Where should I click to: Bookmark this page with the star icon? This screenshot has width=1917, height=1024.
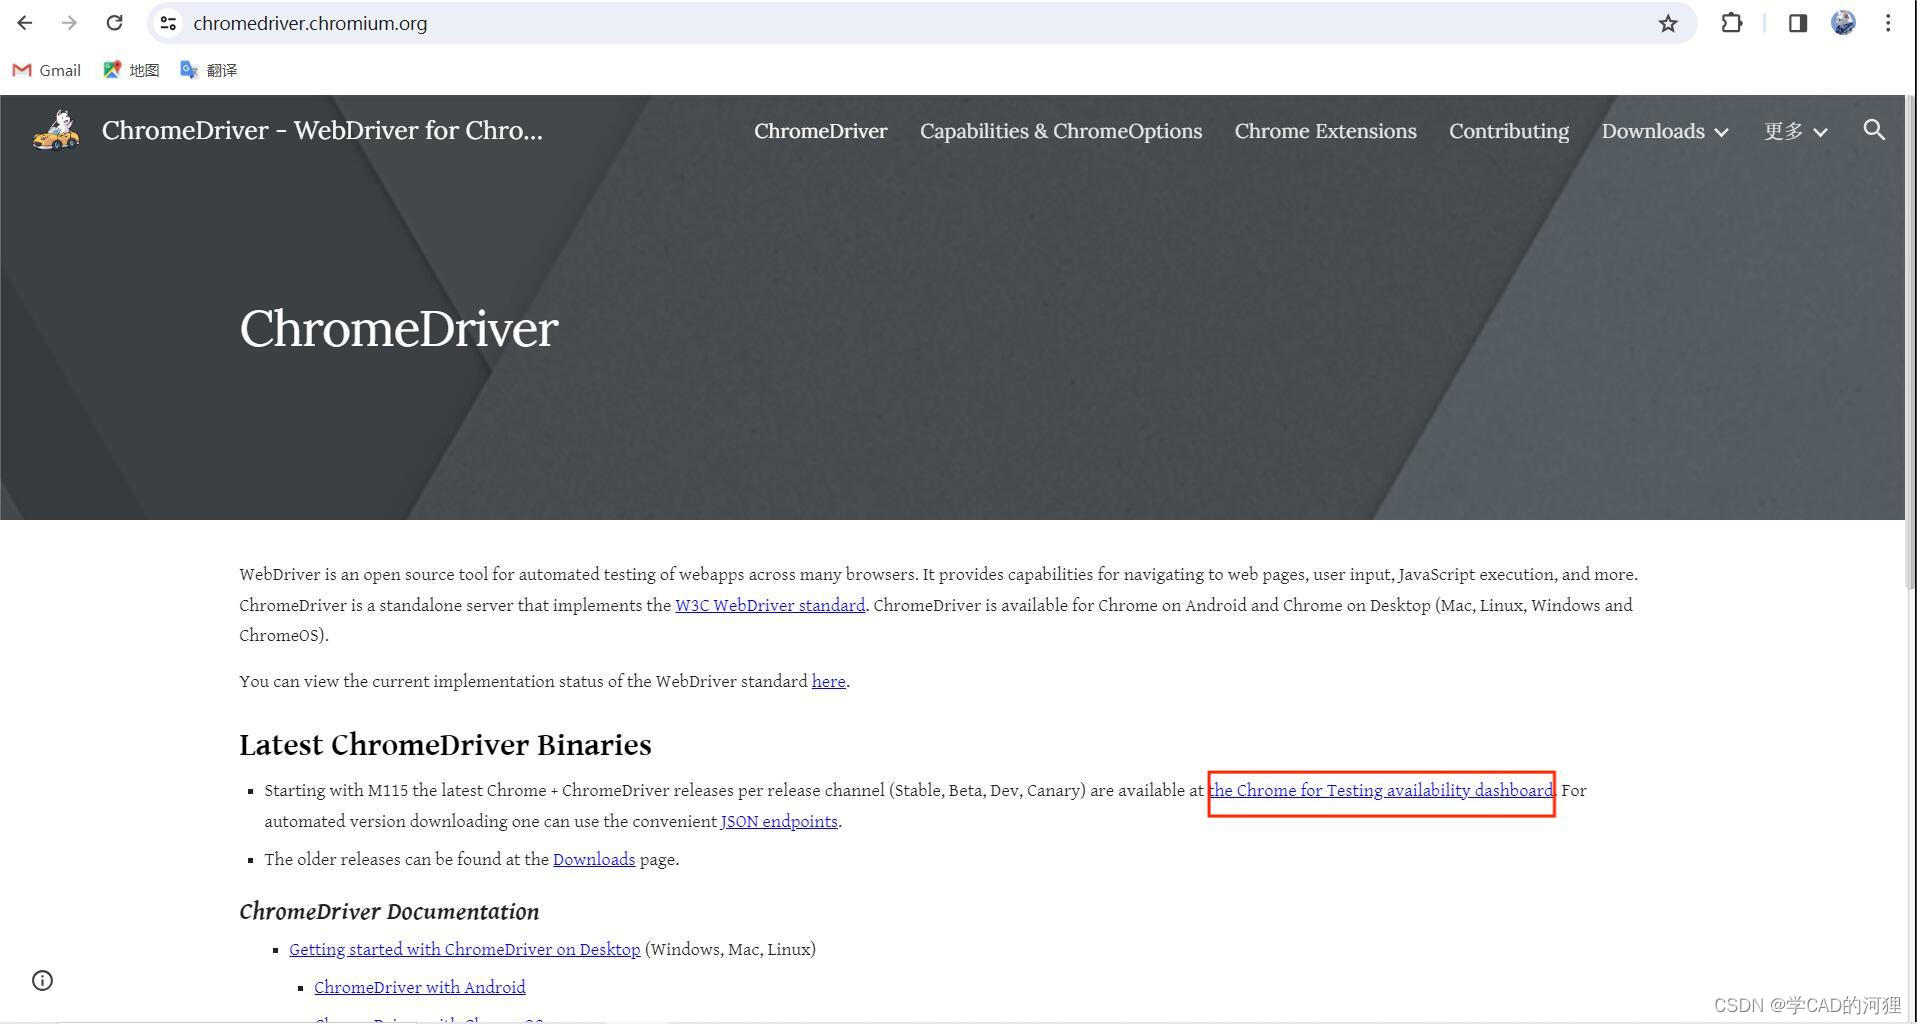pyautogui.click(x=1667, y=23)
